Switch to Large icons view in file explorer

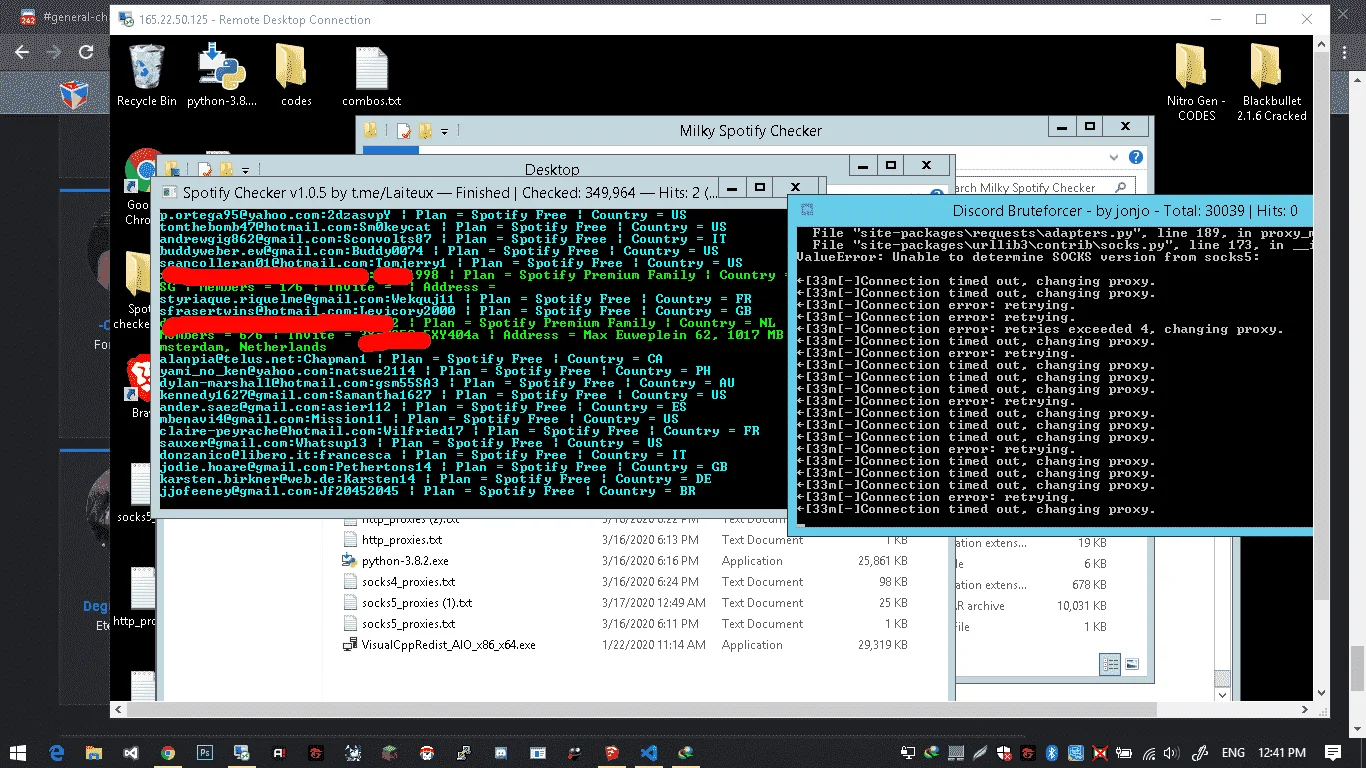(x=1132, y=664)
